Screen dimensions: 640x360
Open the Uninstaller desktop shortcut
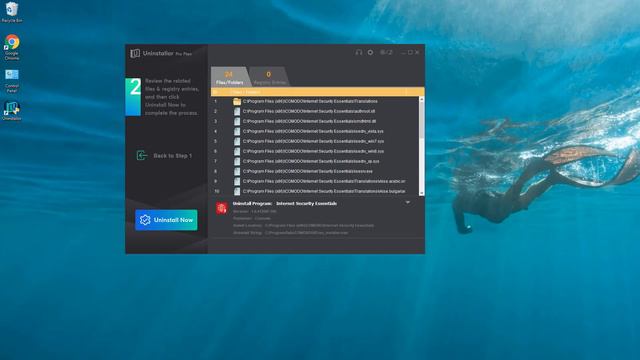(11, 111)
